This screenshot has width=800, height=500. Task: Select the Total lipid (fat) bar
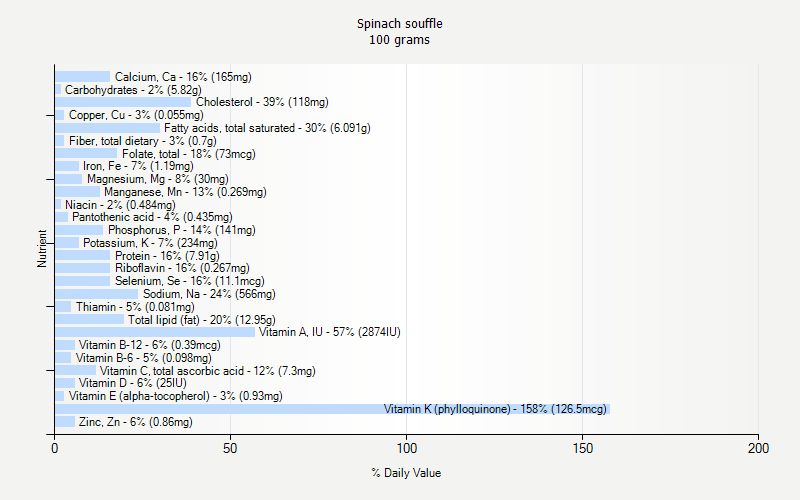pos(89,319)
